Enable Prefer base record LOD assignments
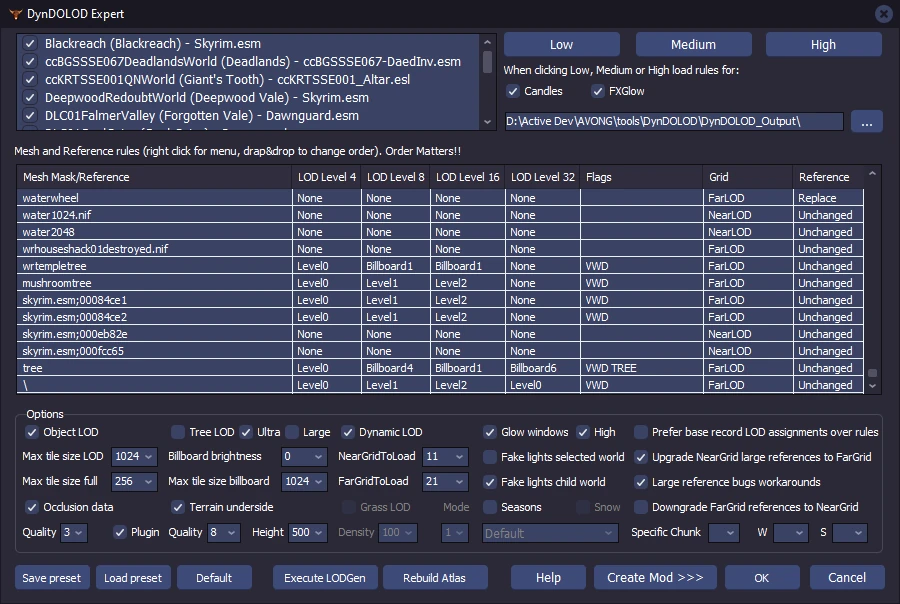 point(641,432)
